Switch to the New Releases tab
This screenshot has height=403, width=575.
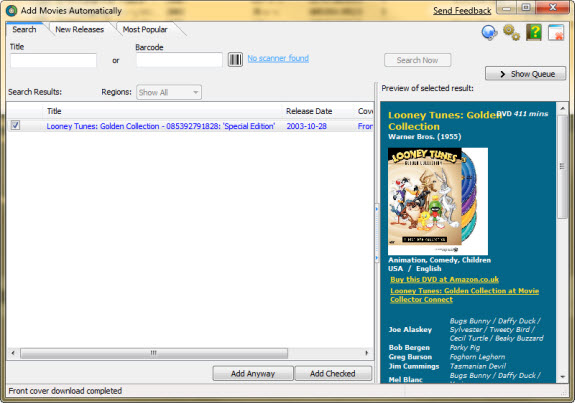click(80, 29)
